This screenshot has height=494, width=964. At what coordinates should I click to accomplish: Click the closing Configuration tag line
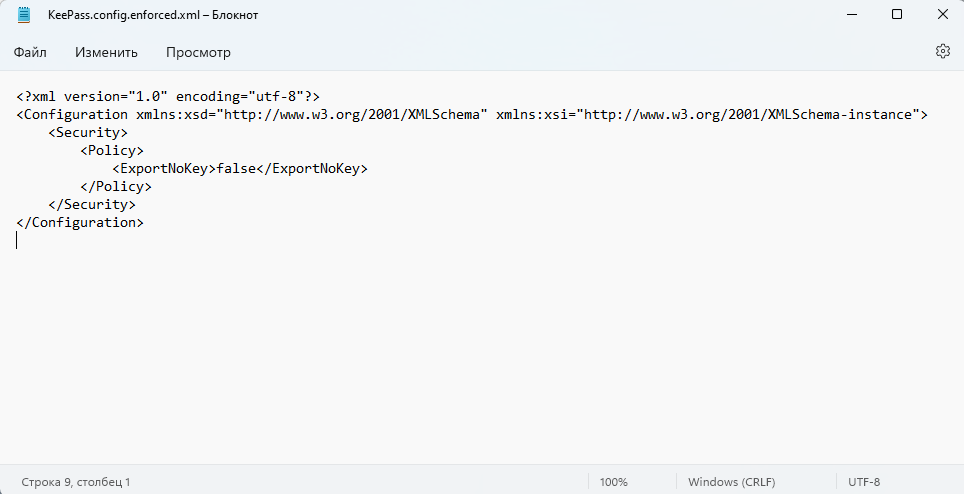pyautogui.click(x=80, y=223)
